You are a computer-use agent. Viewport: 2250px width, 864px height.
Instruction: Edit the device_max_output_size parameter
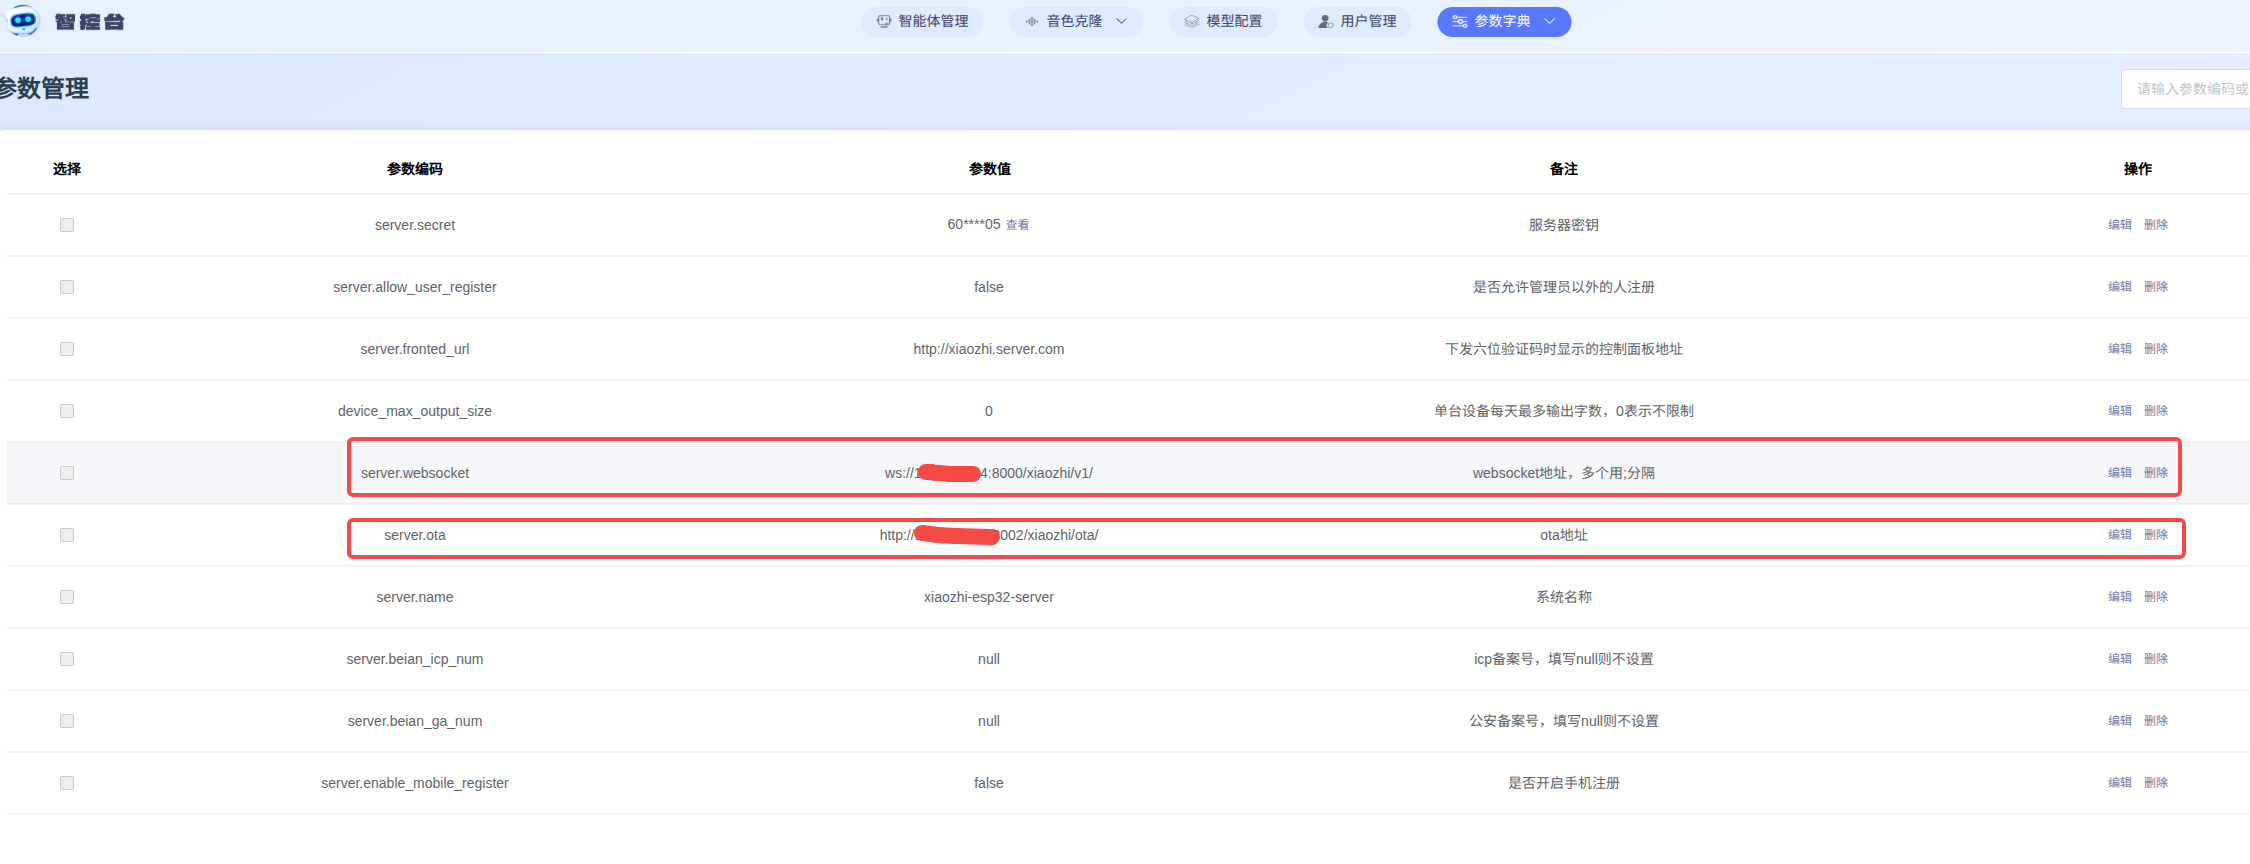click(2119, 411)
